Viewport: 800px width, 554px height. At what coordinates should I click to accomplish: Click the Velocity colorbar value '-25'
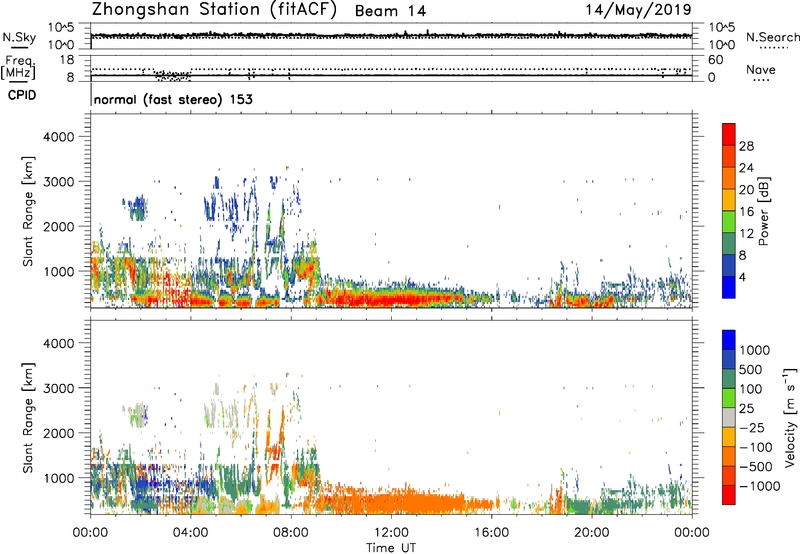(752, 428)
